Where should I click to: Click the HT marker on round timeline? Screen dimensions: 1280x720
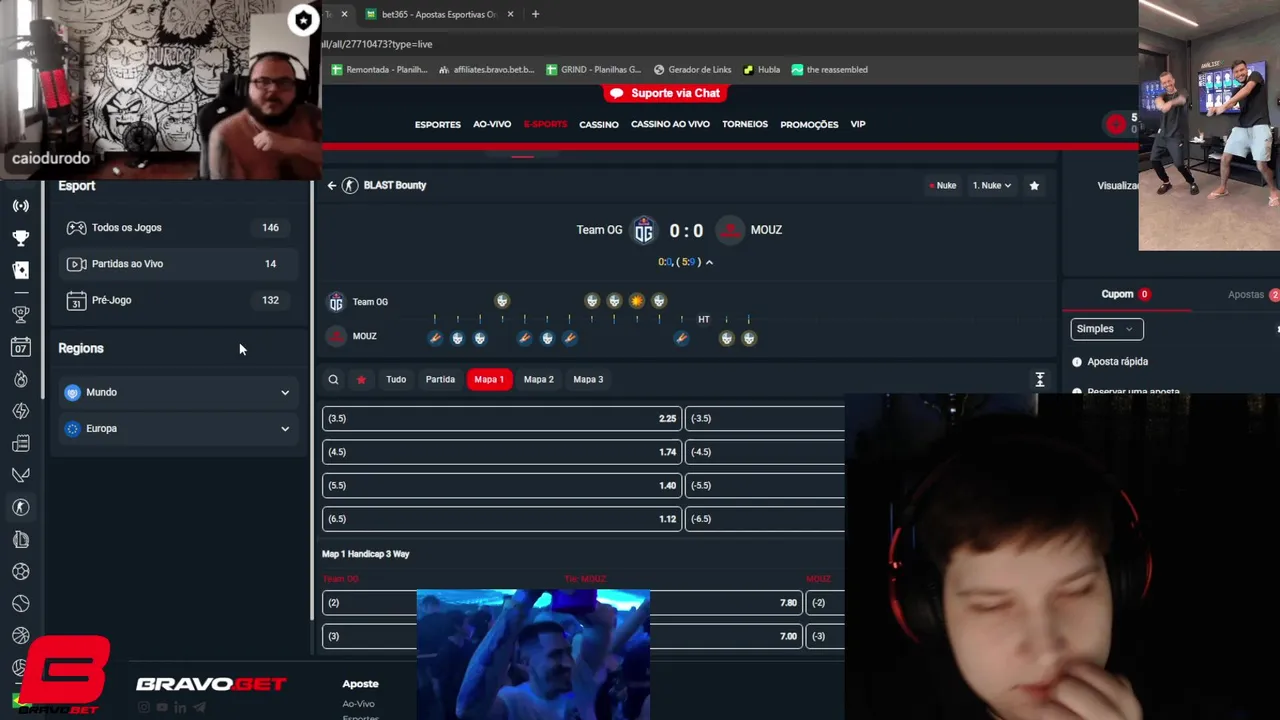[x=704, y=320]
